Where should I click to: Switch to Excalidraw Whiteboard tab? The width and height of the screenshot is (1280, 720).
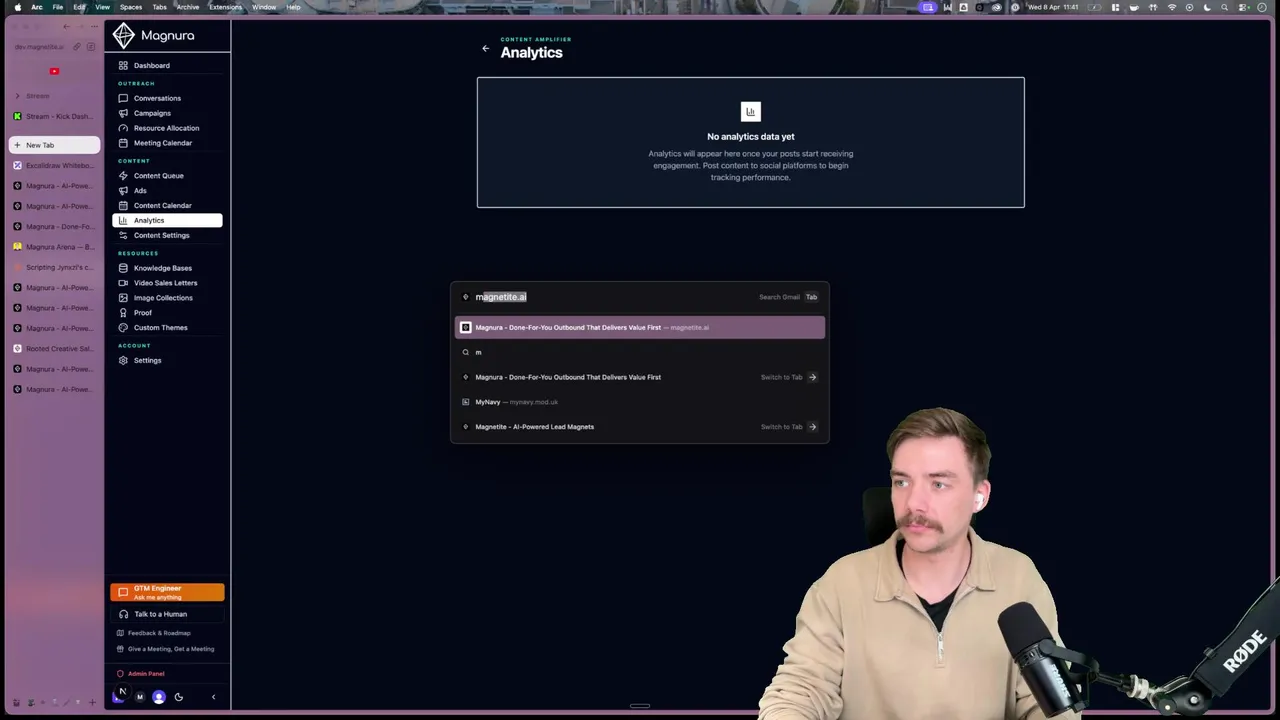(x=54, y=165)
